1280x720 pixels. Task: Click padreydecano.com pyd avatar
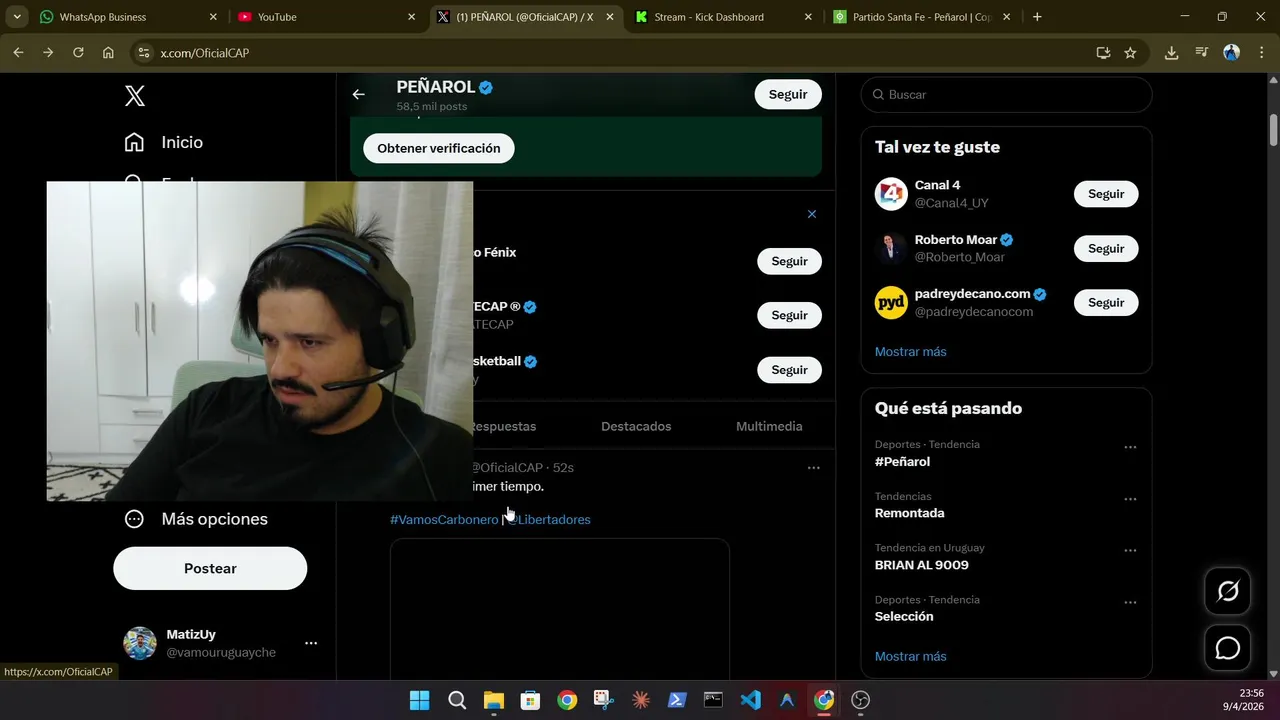pos(891,302)
